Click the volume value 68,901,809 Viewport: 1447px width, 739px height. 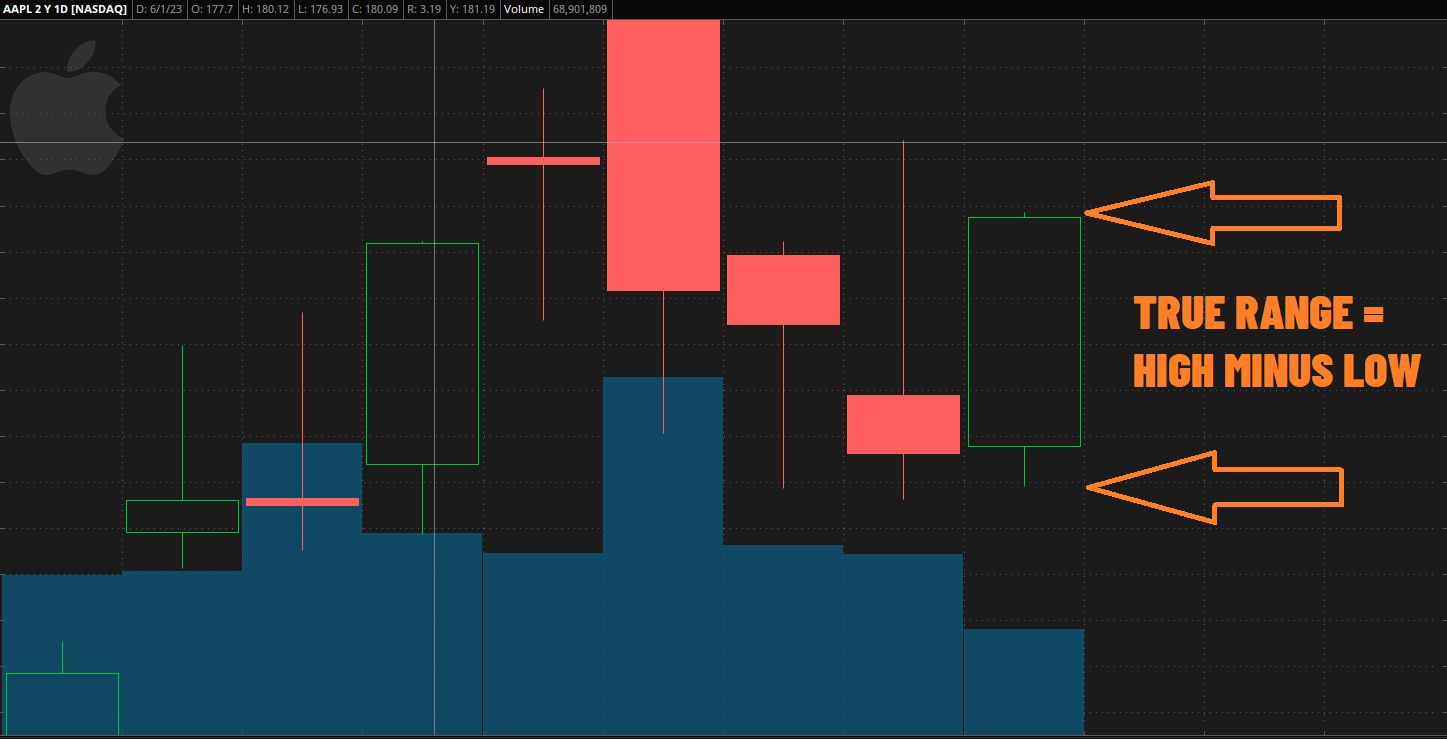pos(580,9)
